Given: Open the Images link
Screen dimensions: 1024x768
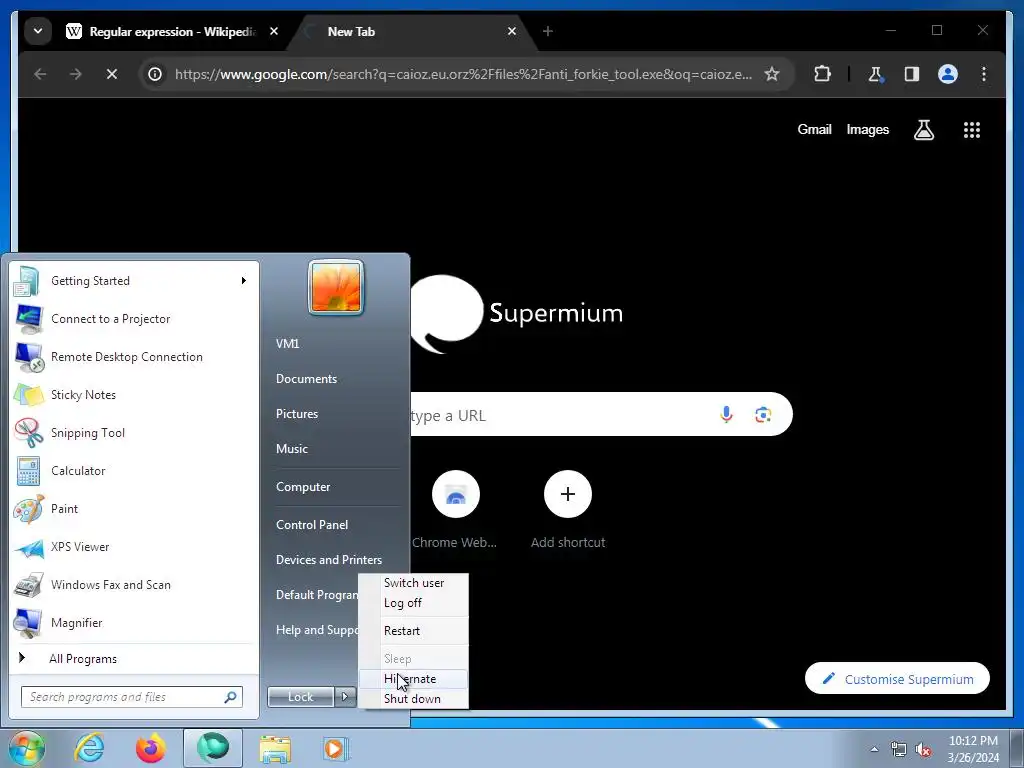Looking at the screenshot, I should click(x=867, y=130).
